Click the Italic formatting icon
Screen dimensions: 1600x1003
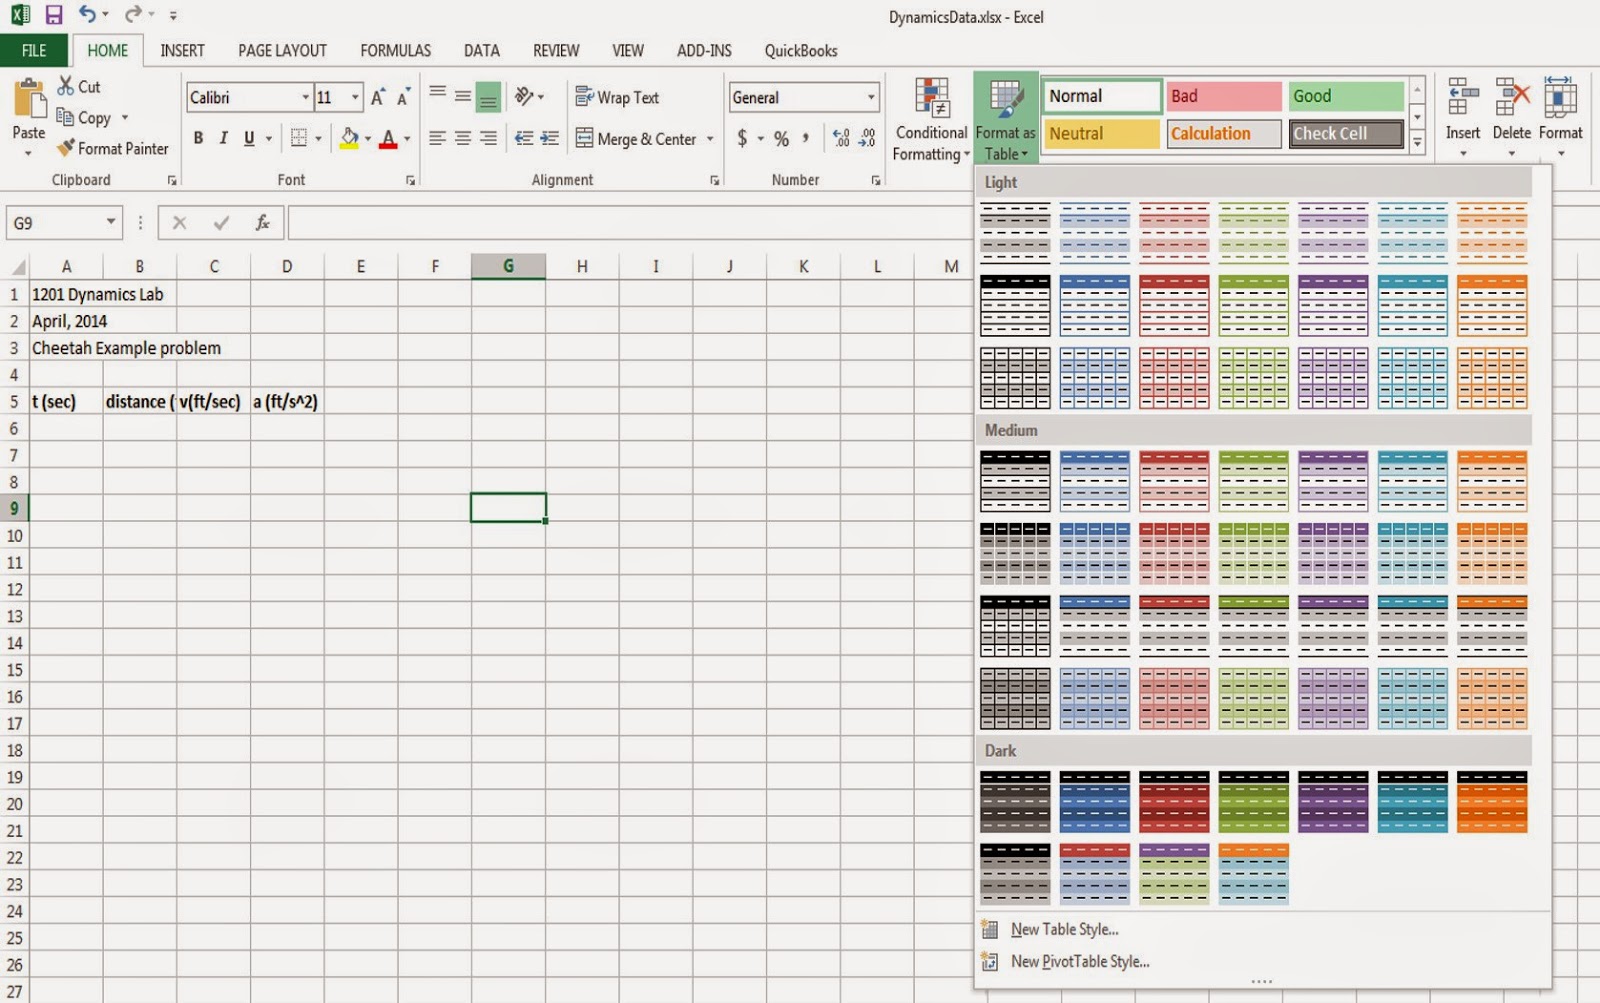click(x=222, y=138)
